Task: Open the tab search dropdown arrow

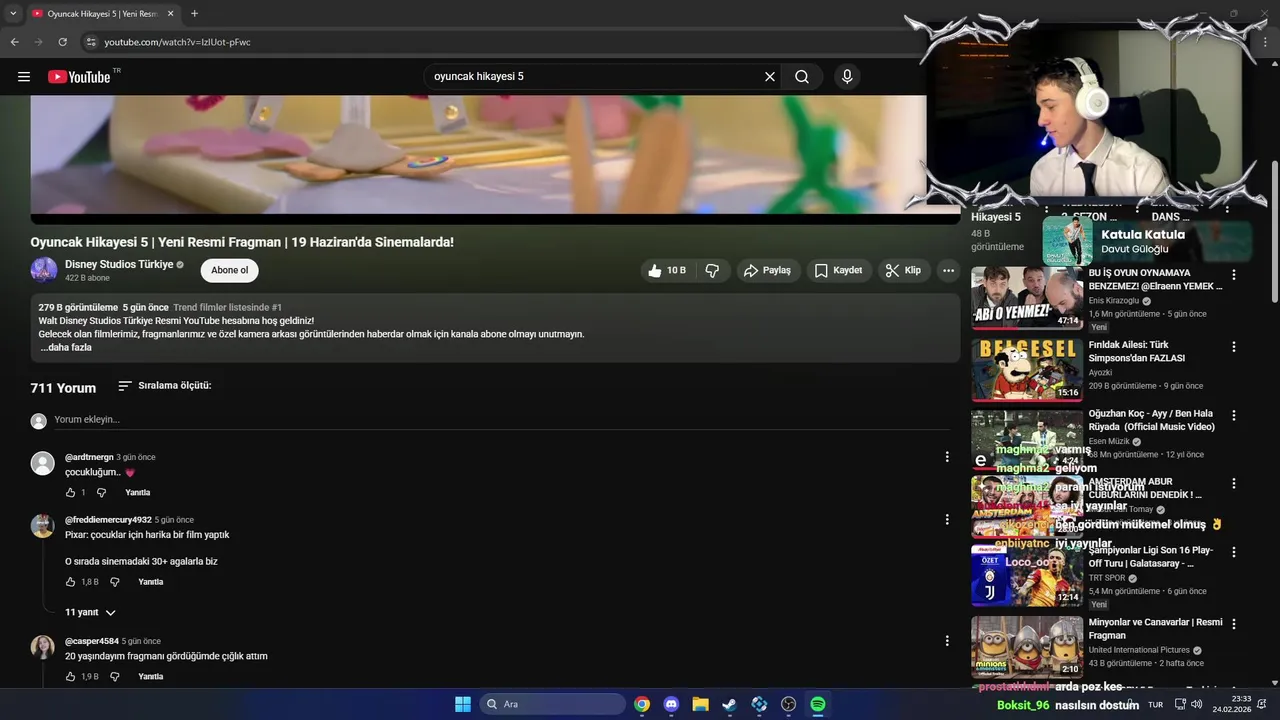Action: tap(13, 14)
